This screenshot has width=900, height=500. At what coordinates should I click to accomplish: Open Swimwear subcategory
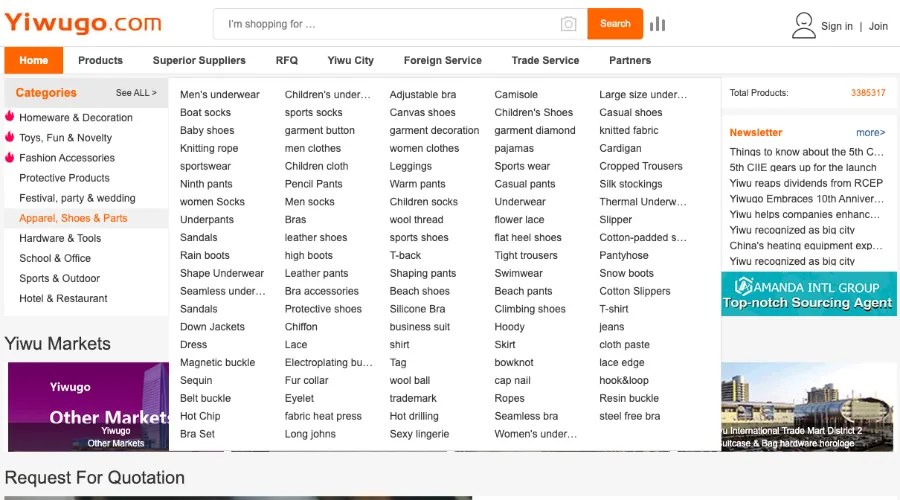[518, 273]
